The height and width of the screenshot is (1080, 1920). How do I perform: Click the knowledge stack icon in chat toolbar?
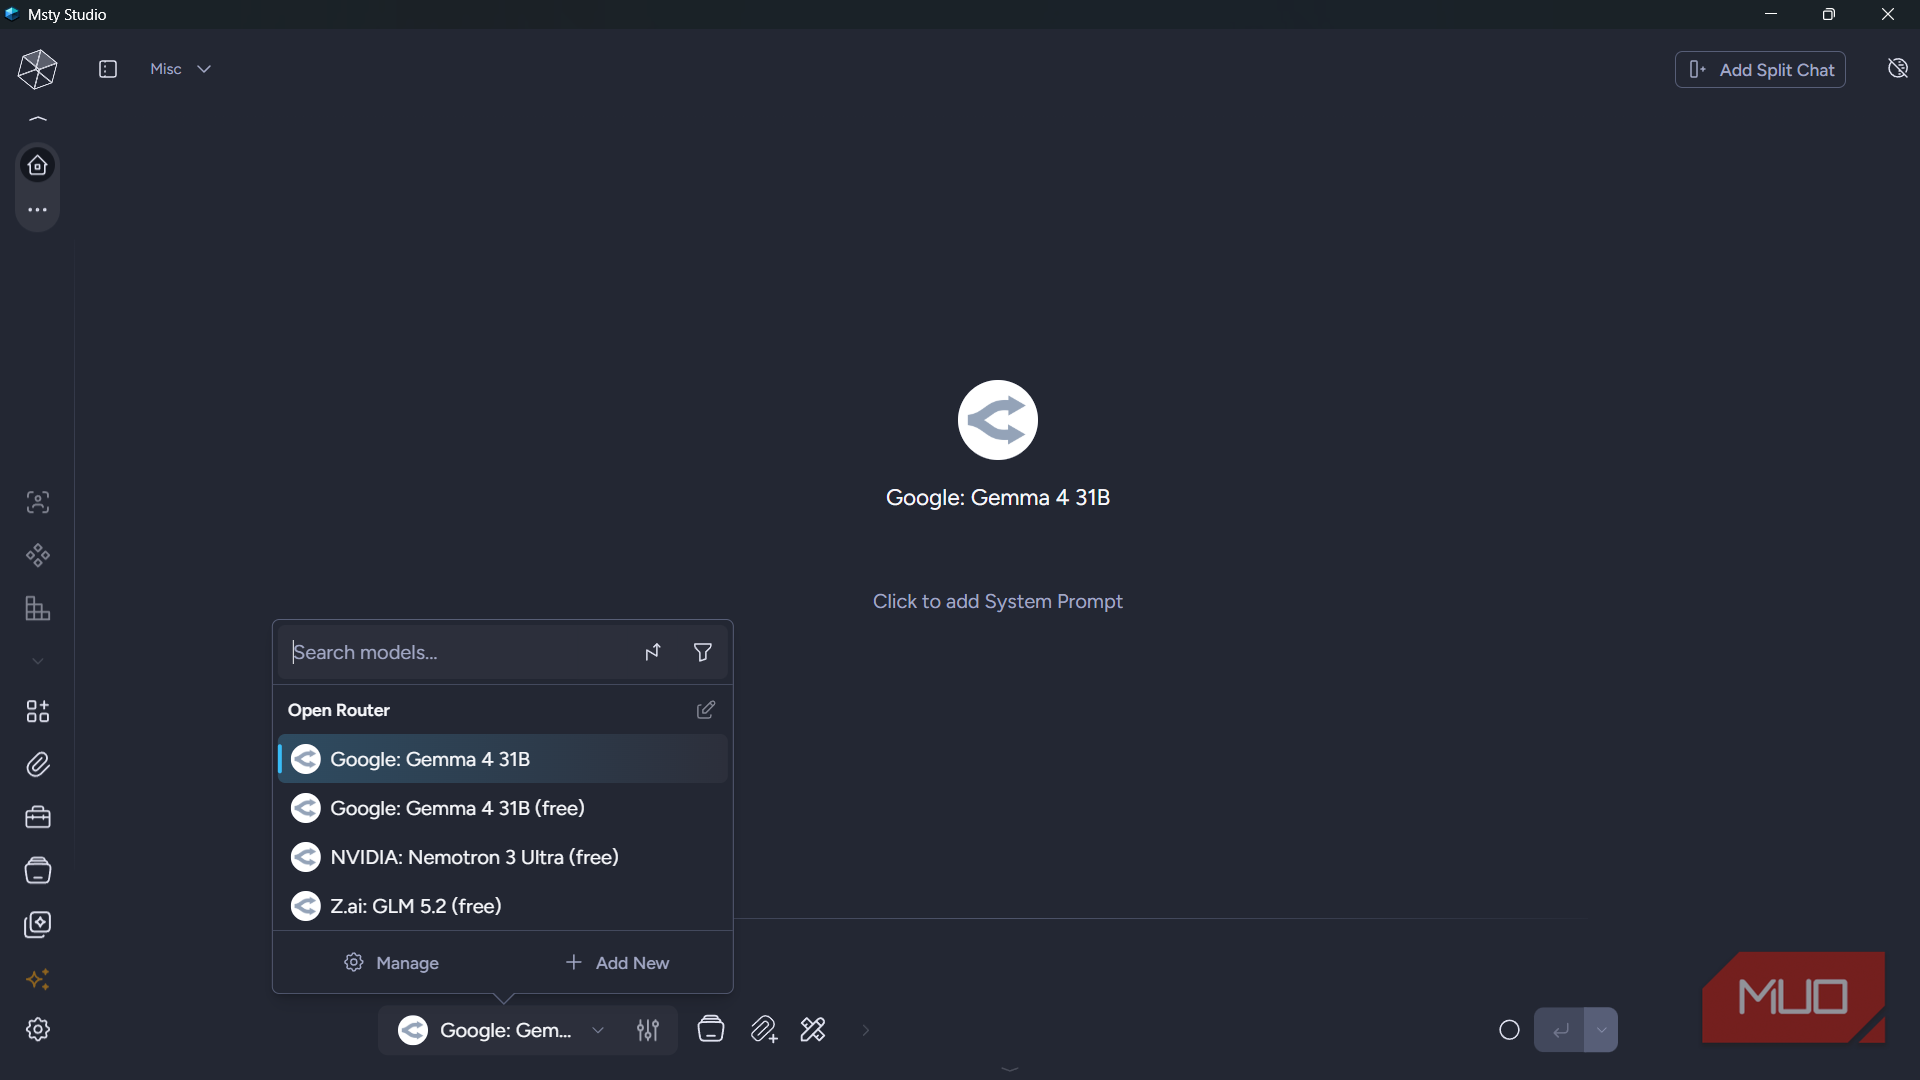(x=711, y=1029)
